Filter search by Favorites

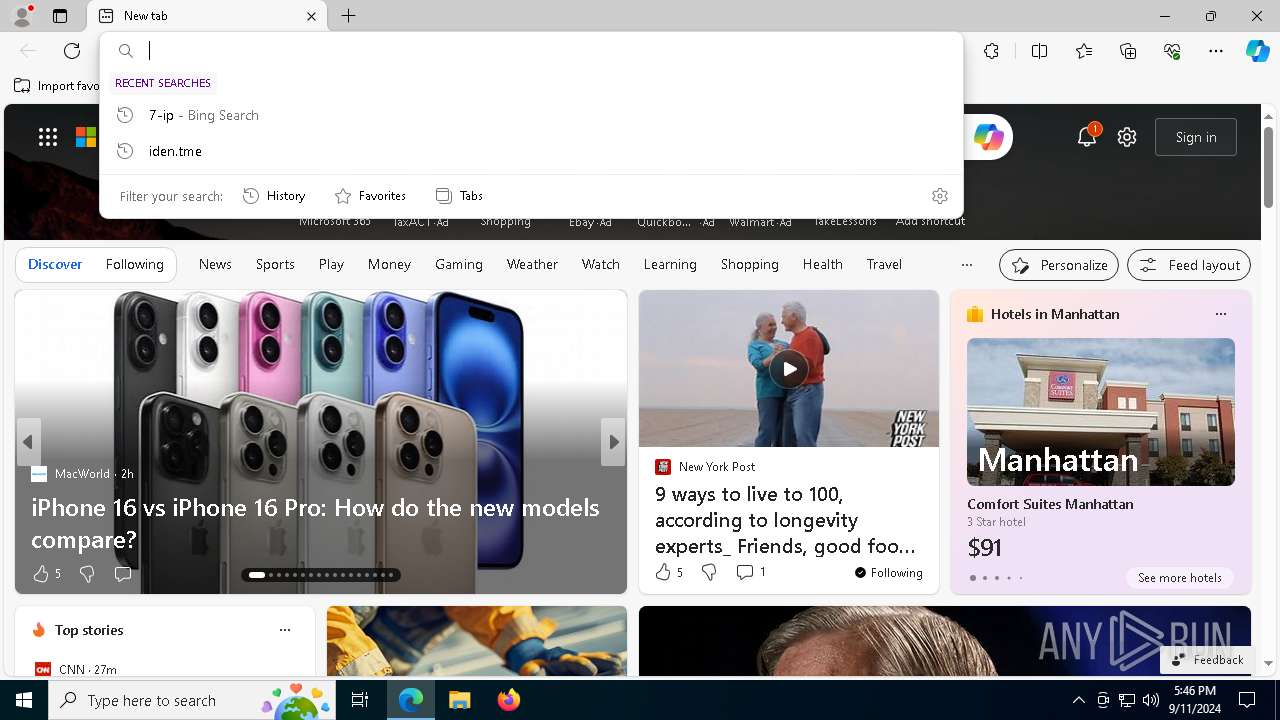[x=370, y=196]
